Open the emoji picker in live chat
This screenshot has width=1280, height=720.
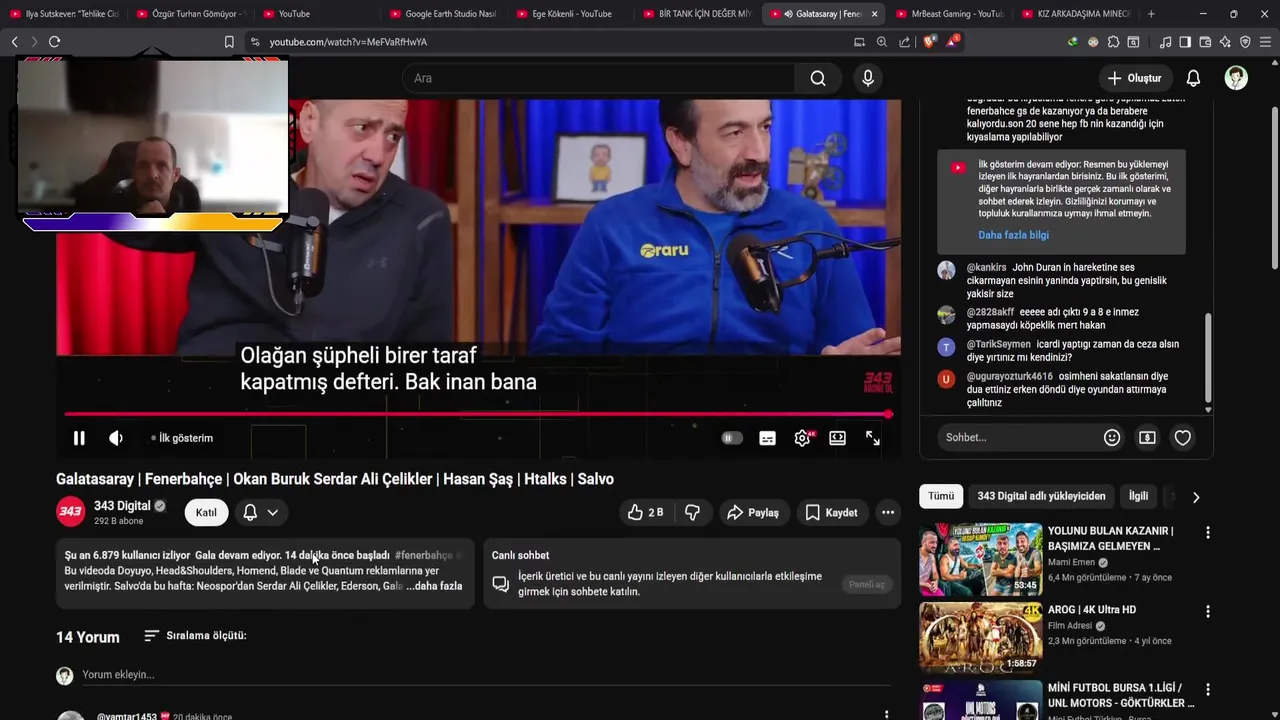(x=1112, y=437)
